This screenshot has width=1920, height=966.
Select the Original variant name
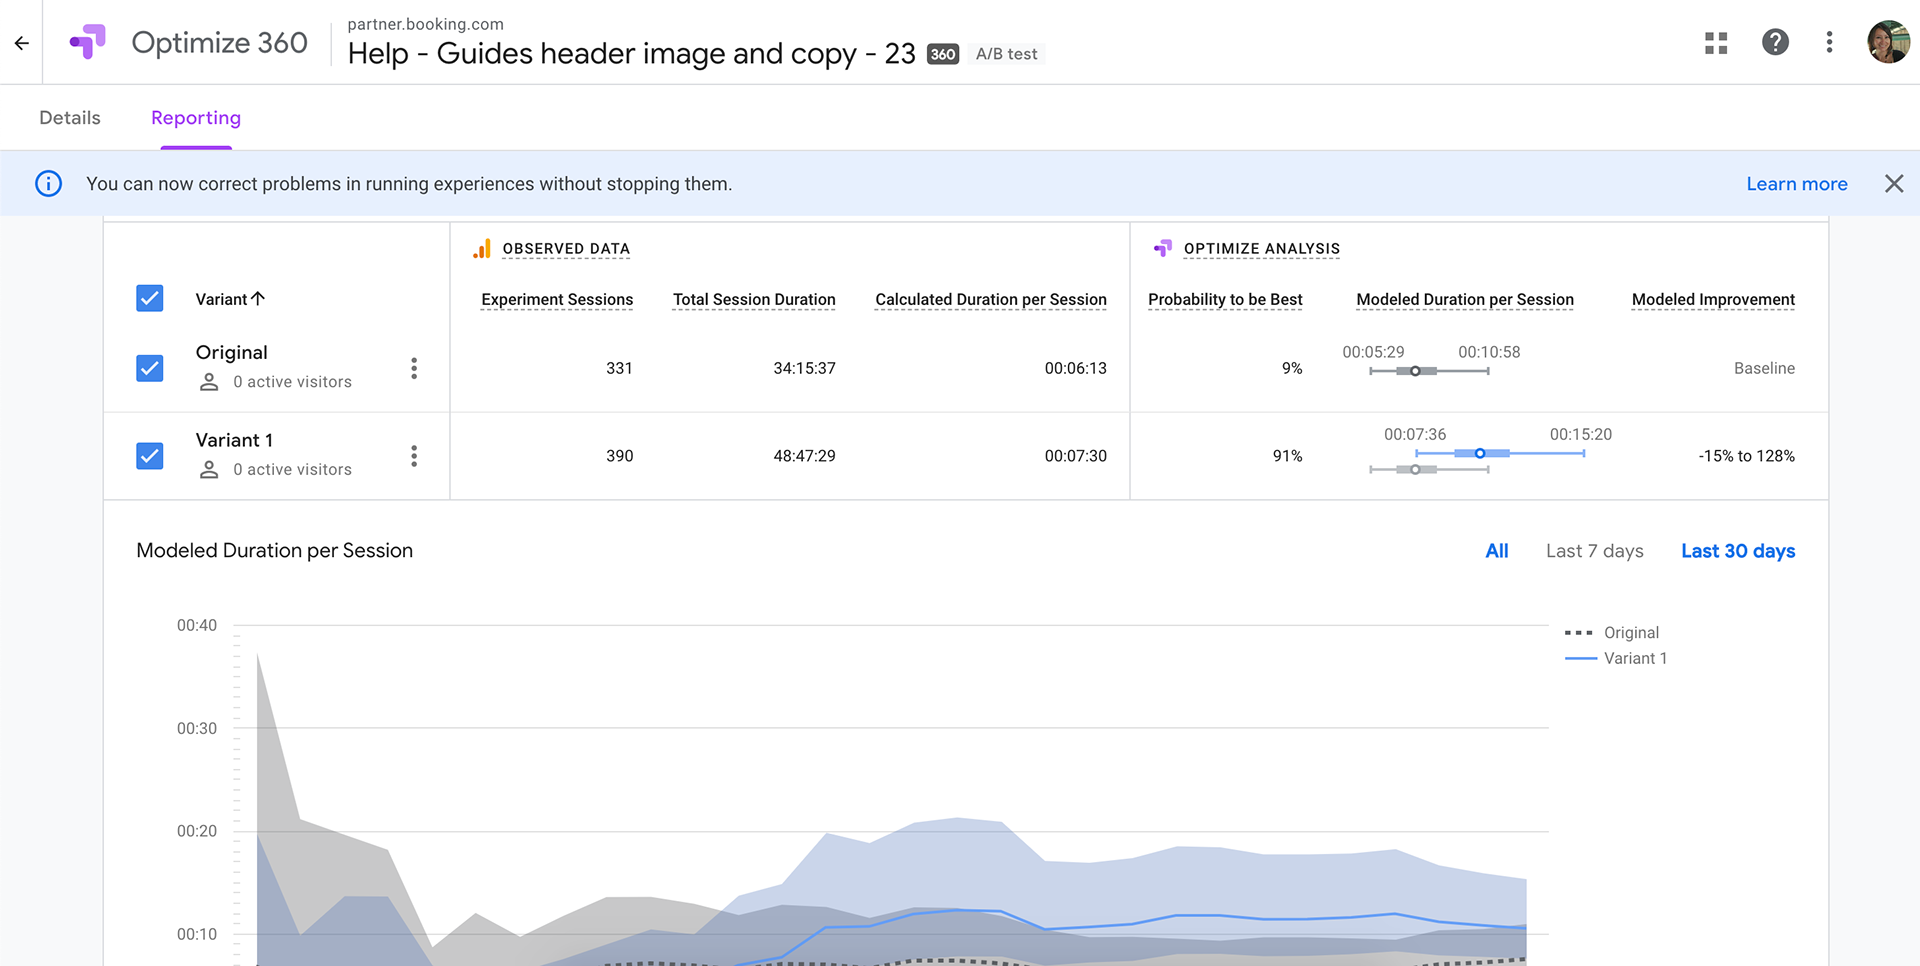pyautogui.click(x=231, y=353)
